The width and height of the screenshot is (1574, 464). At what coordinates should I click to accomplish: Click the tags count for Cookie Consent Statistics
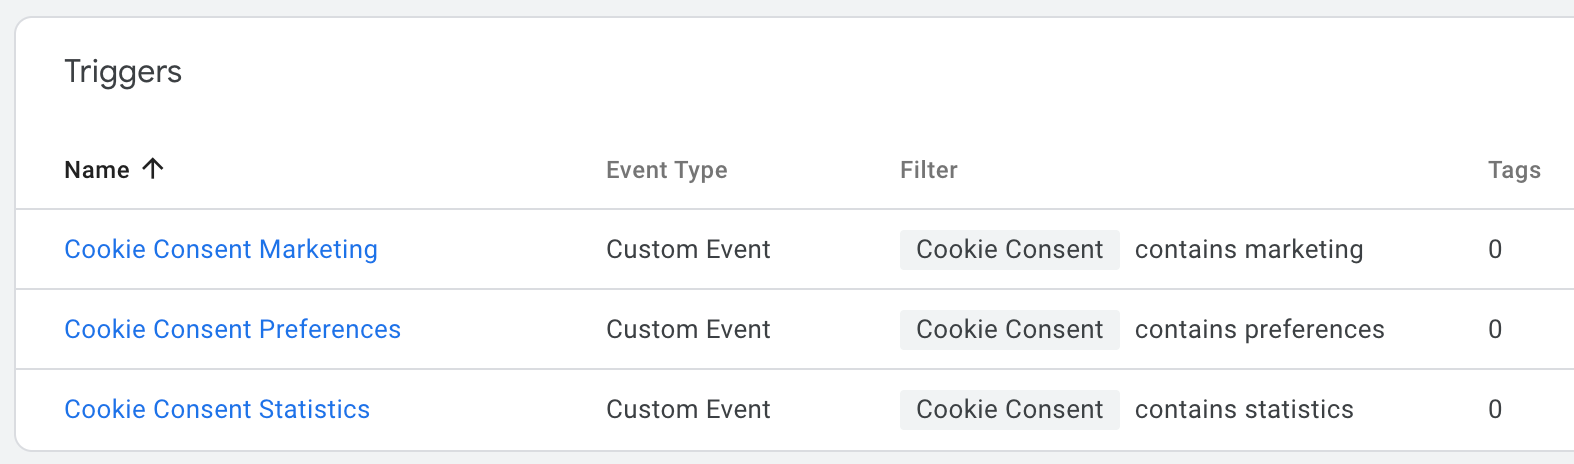pyautogui.click(x=1495, y=409)
